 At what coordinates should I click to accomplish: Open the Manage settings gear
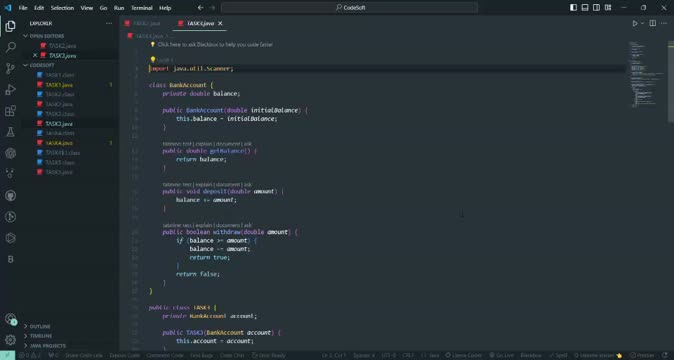point(10,340)
